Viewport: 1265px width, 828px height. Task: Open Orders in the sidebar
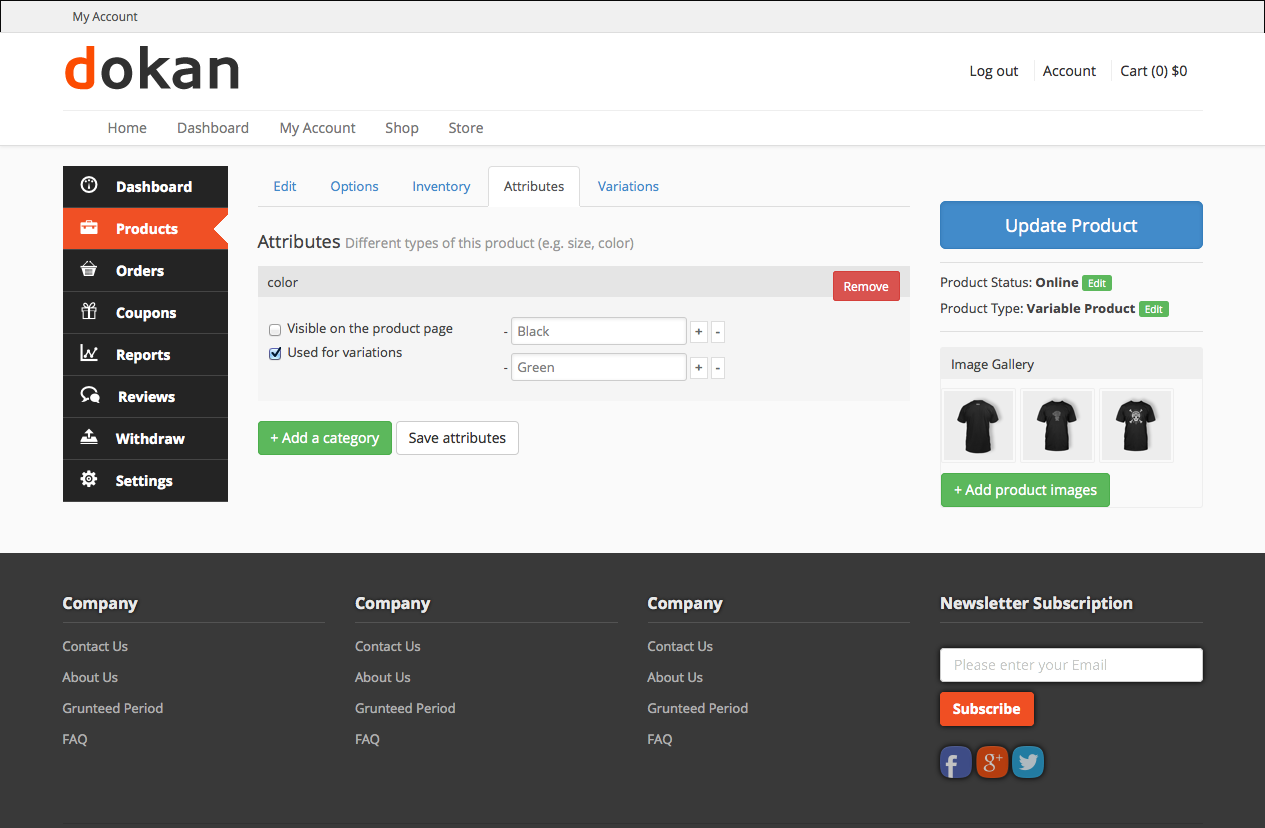(145, 270)
